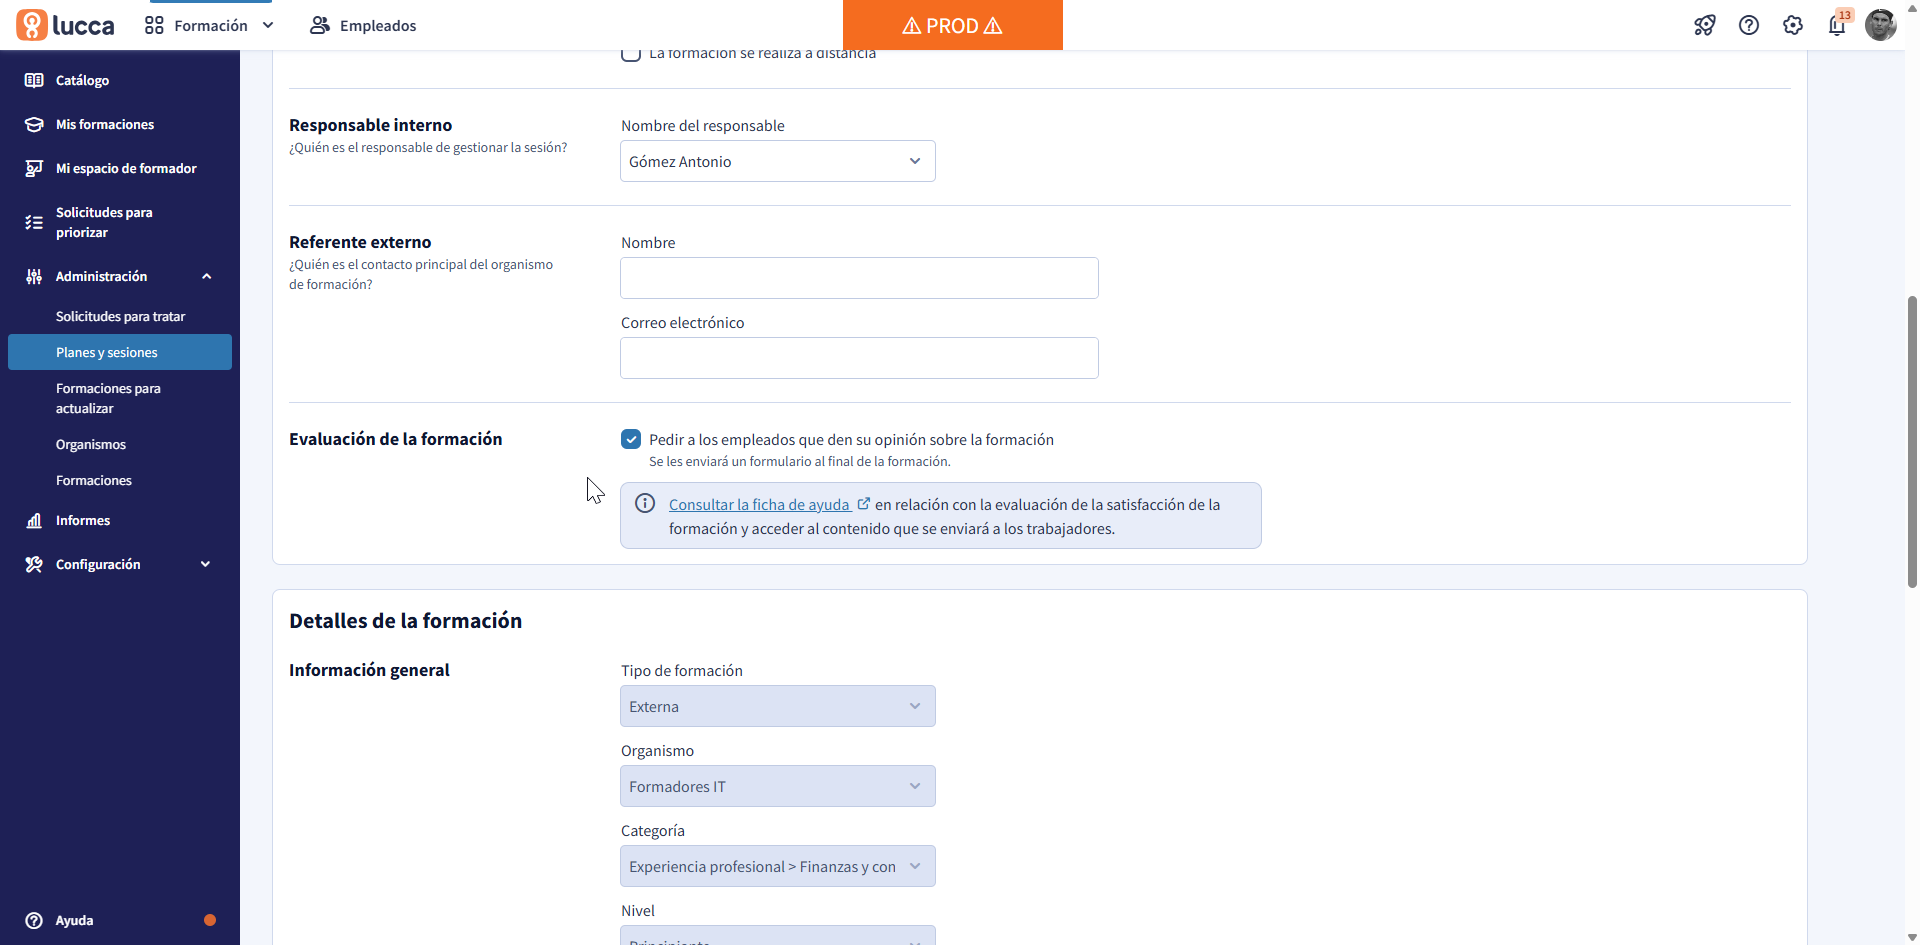This screenshot has height=945, width=1920.
Task: Click the vertical page scrollbar
Action: tap(1912, 440)
